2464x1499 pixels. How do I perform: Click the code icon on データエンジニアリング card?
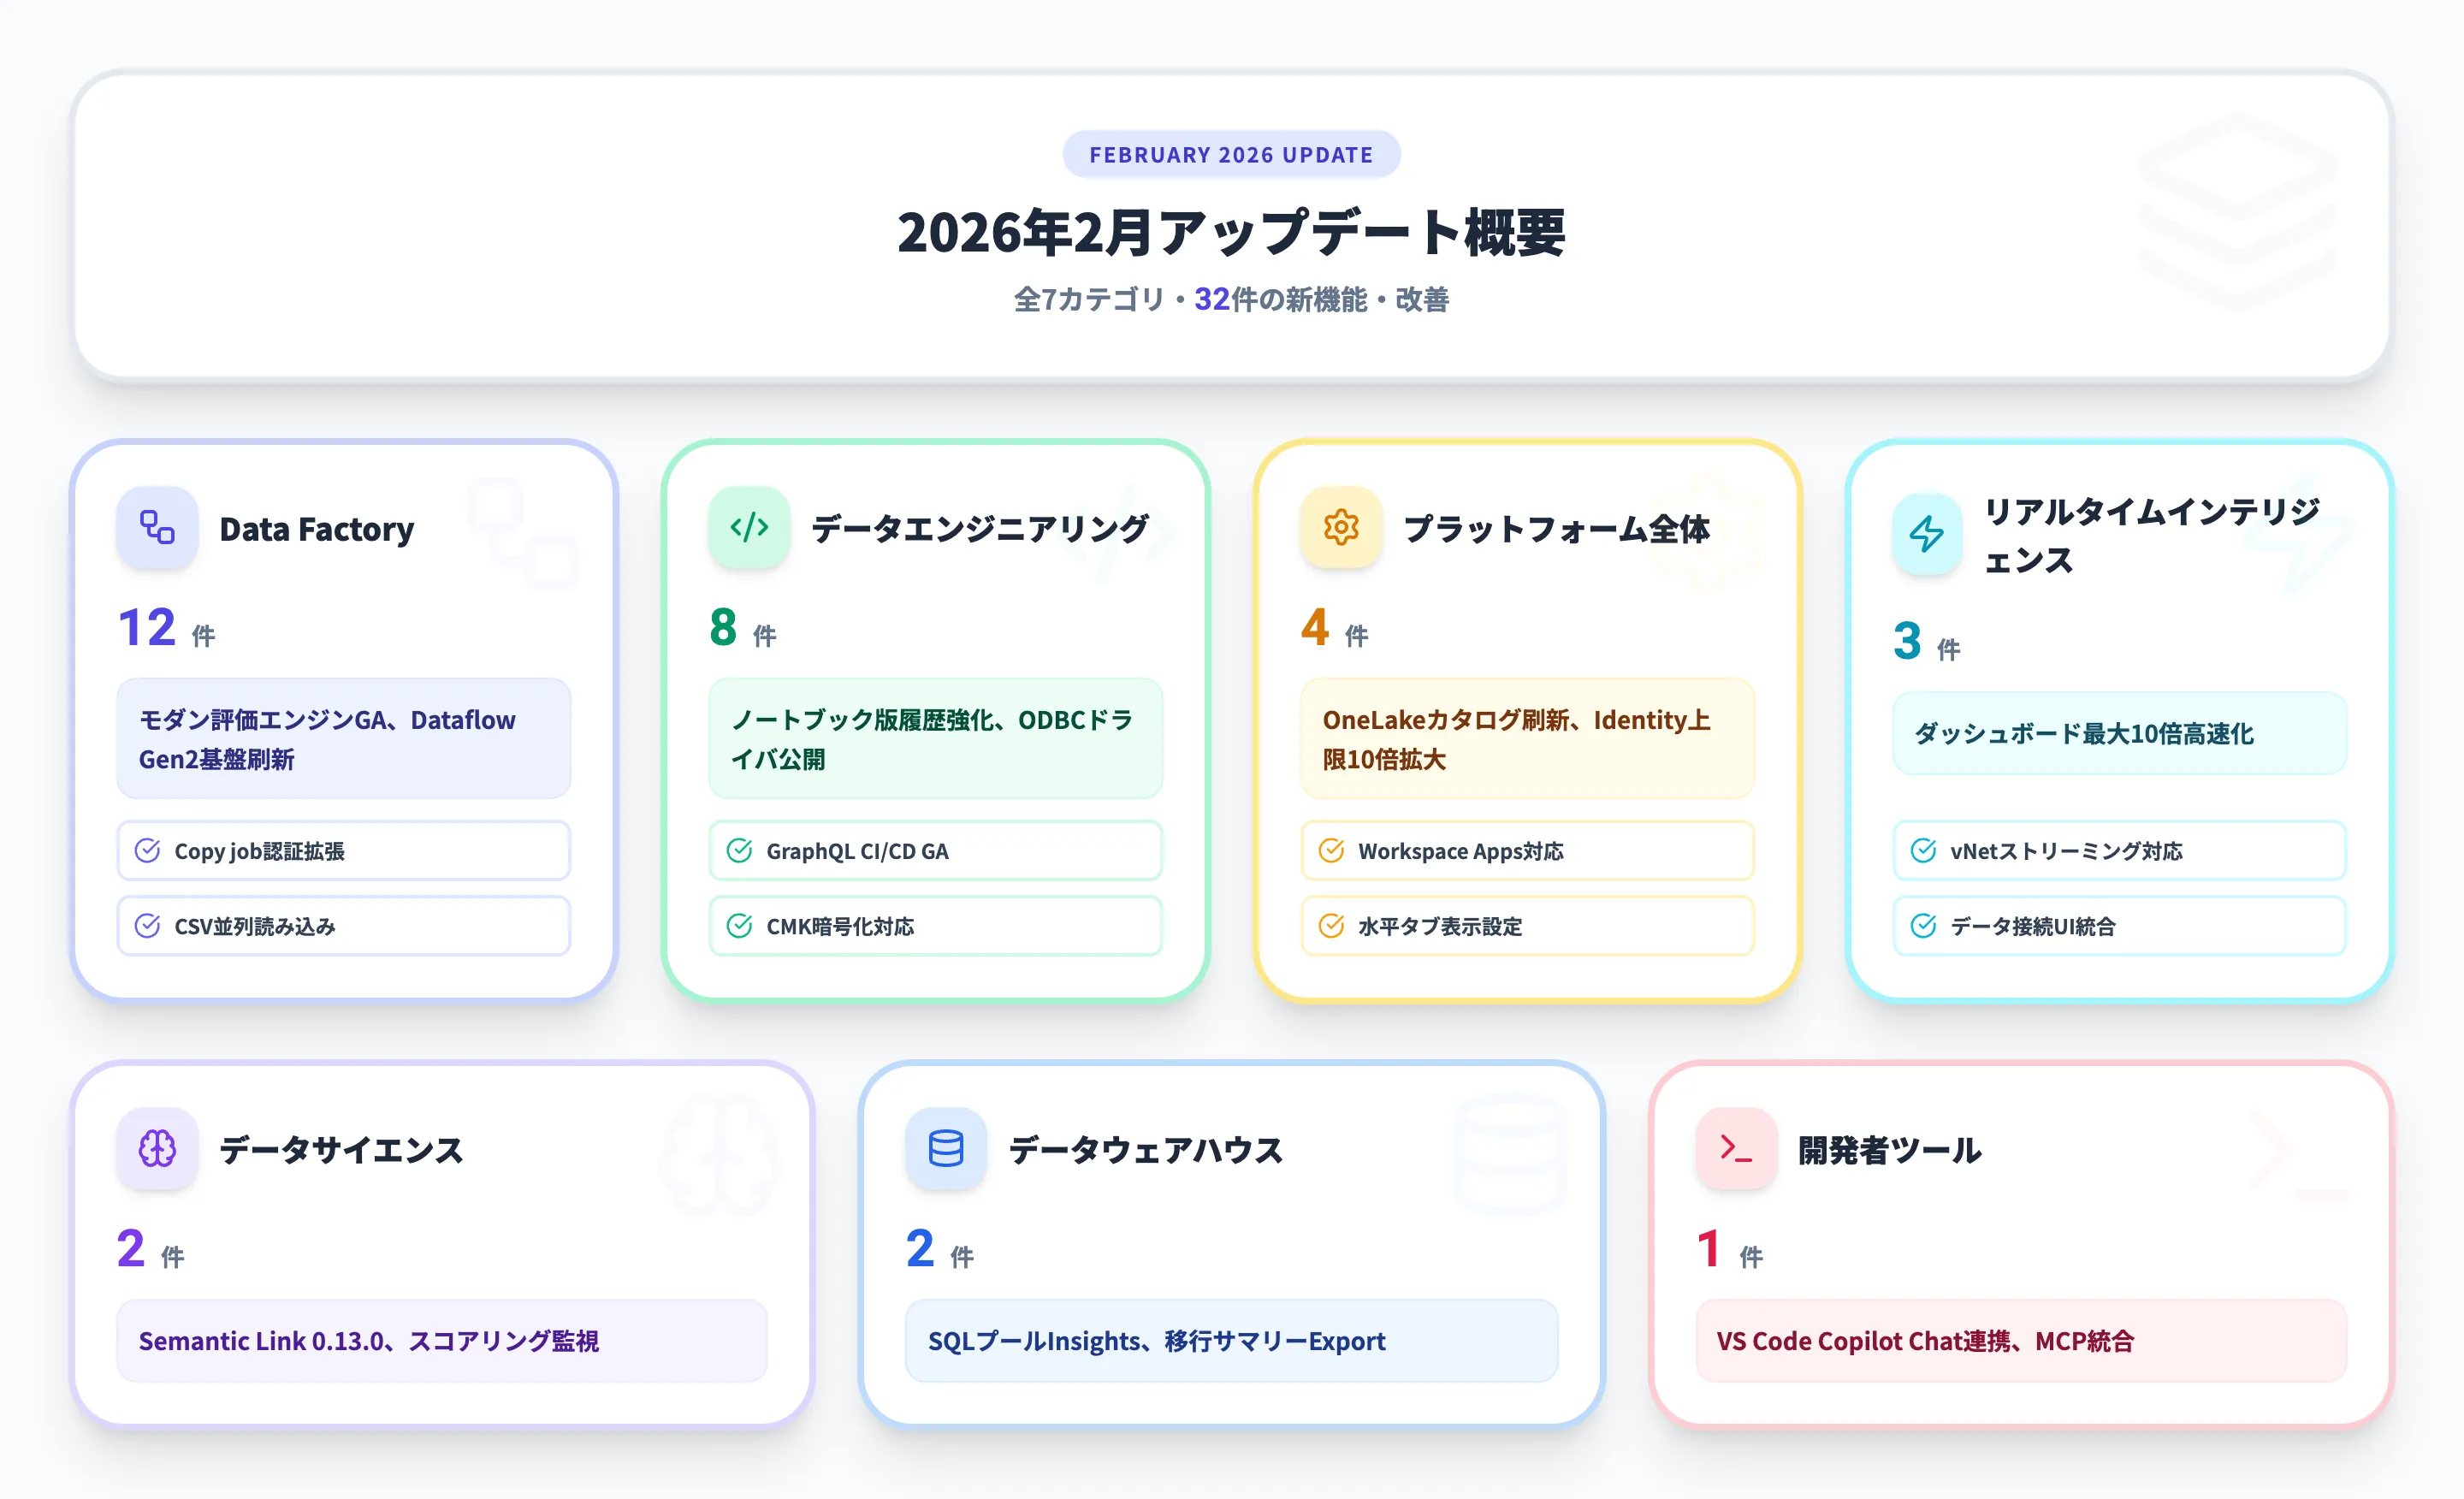749,528
